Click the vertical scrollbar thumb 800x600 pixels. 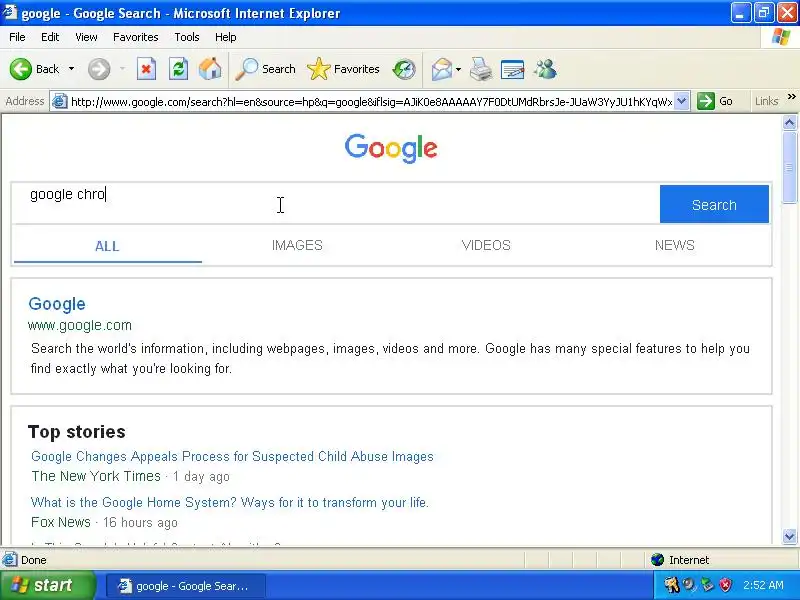(x=789, y=167)
